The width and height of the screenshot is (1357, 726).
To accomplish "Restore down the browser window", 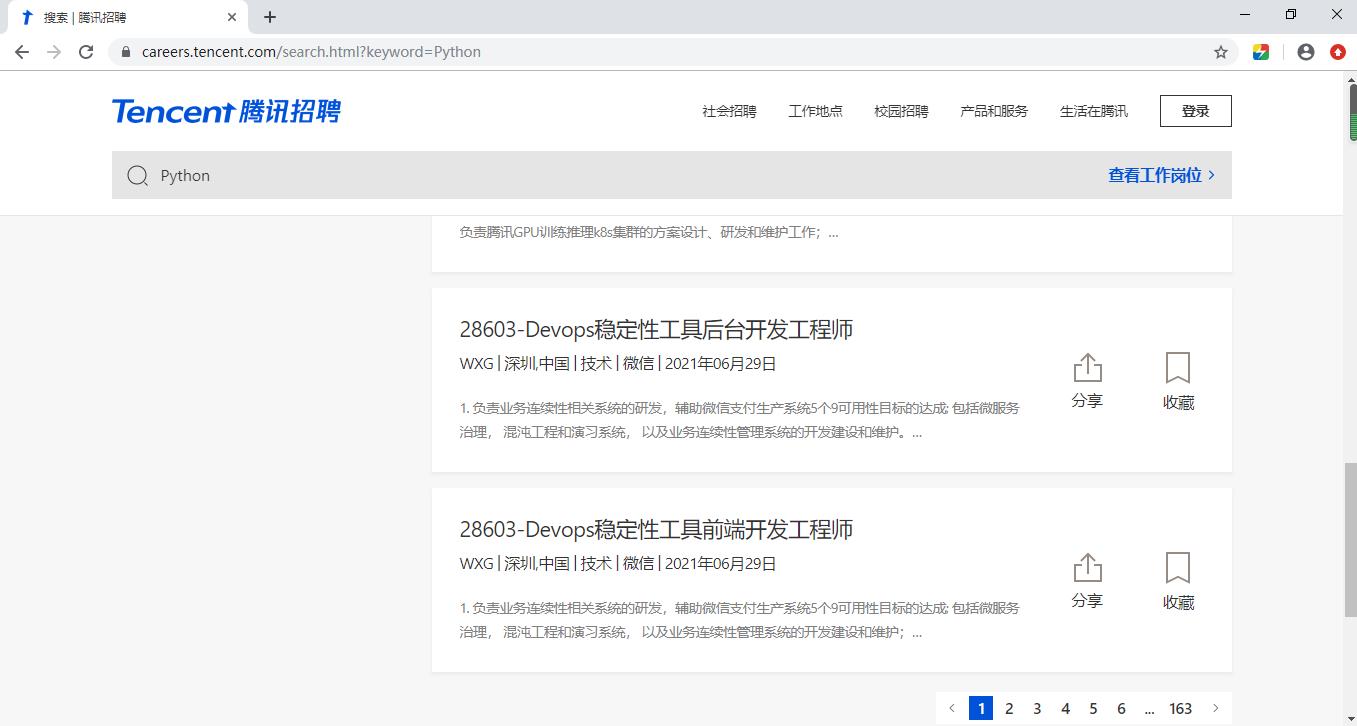I will point(1291,15).
